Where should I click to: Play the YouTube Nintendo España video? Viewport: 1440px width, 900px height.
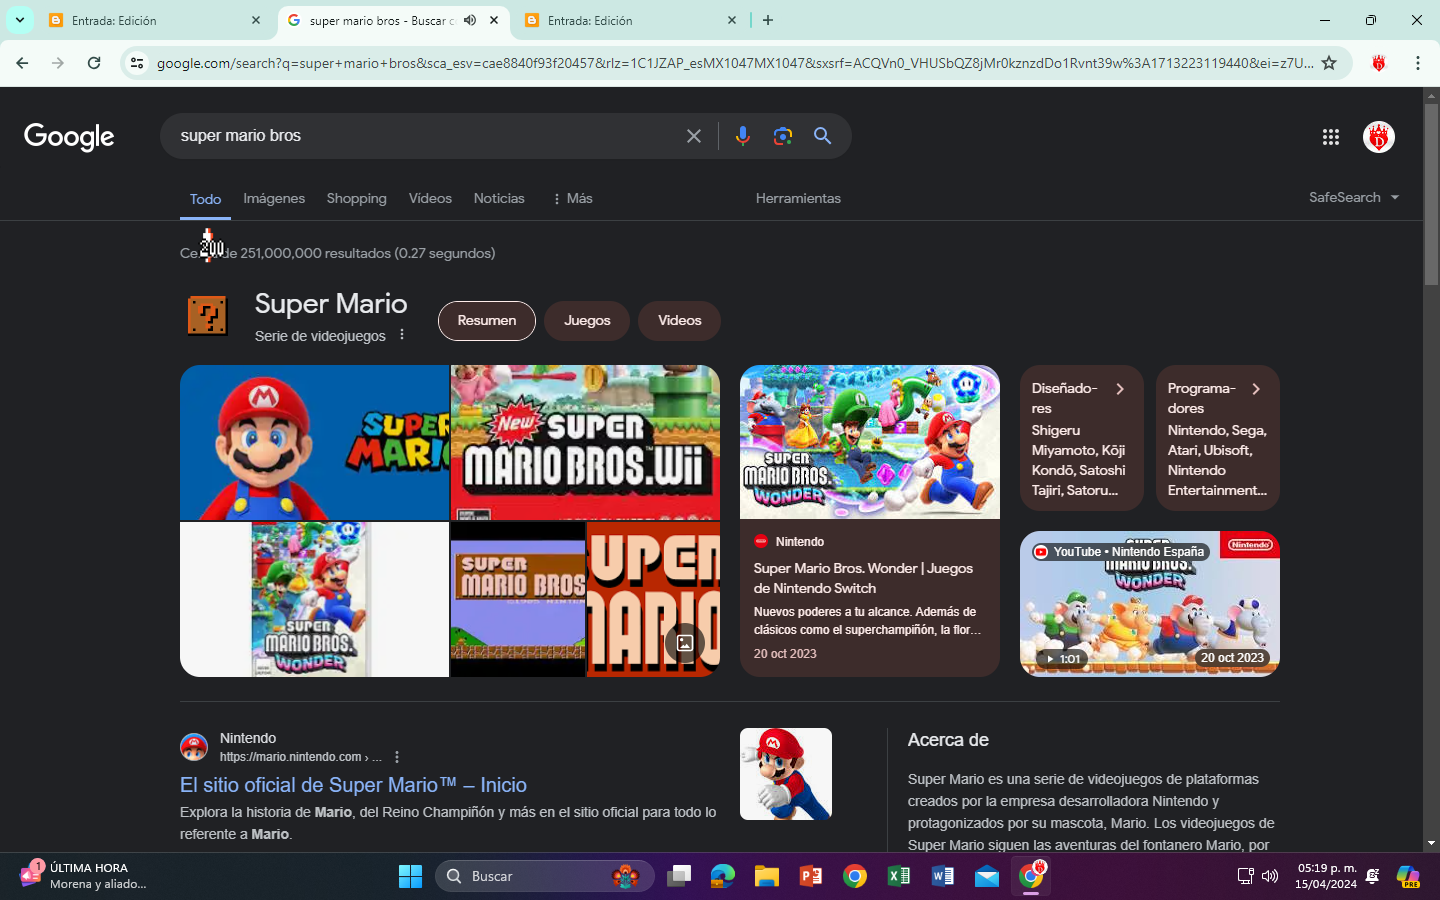click(x=1150, y=604)
